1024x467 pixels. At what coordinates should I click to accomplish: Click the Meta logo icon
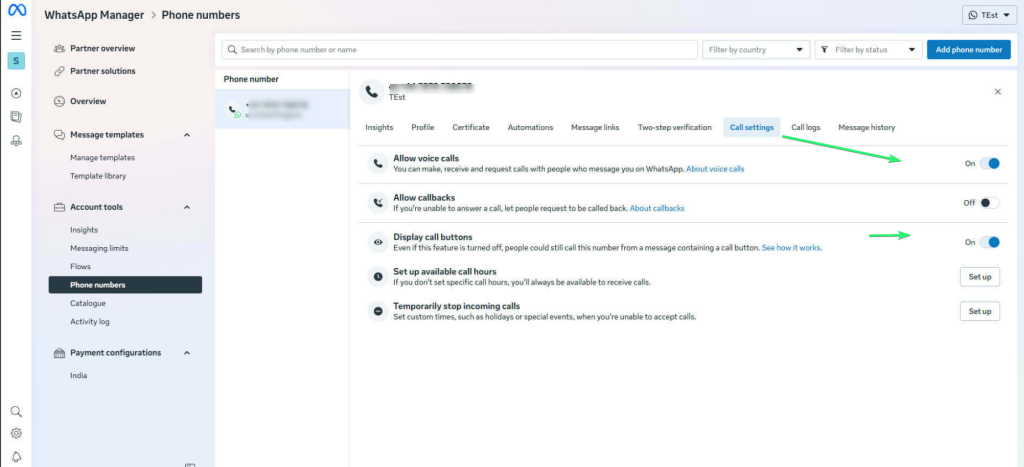coord(16,14)
